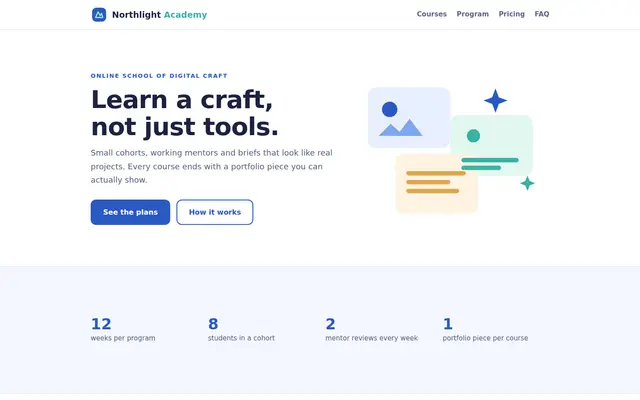Click the mentor reviews every week label
This screenshot has width=640, height=400.
[371, 338]
